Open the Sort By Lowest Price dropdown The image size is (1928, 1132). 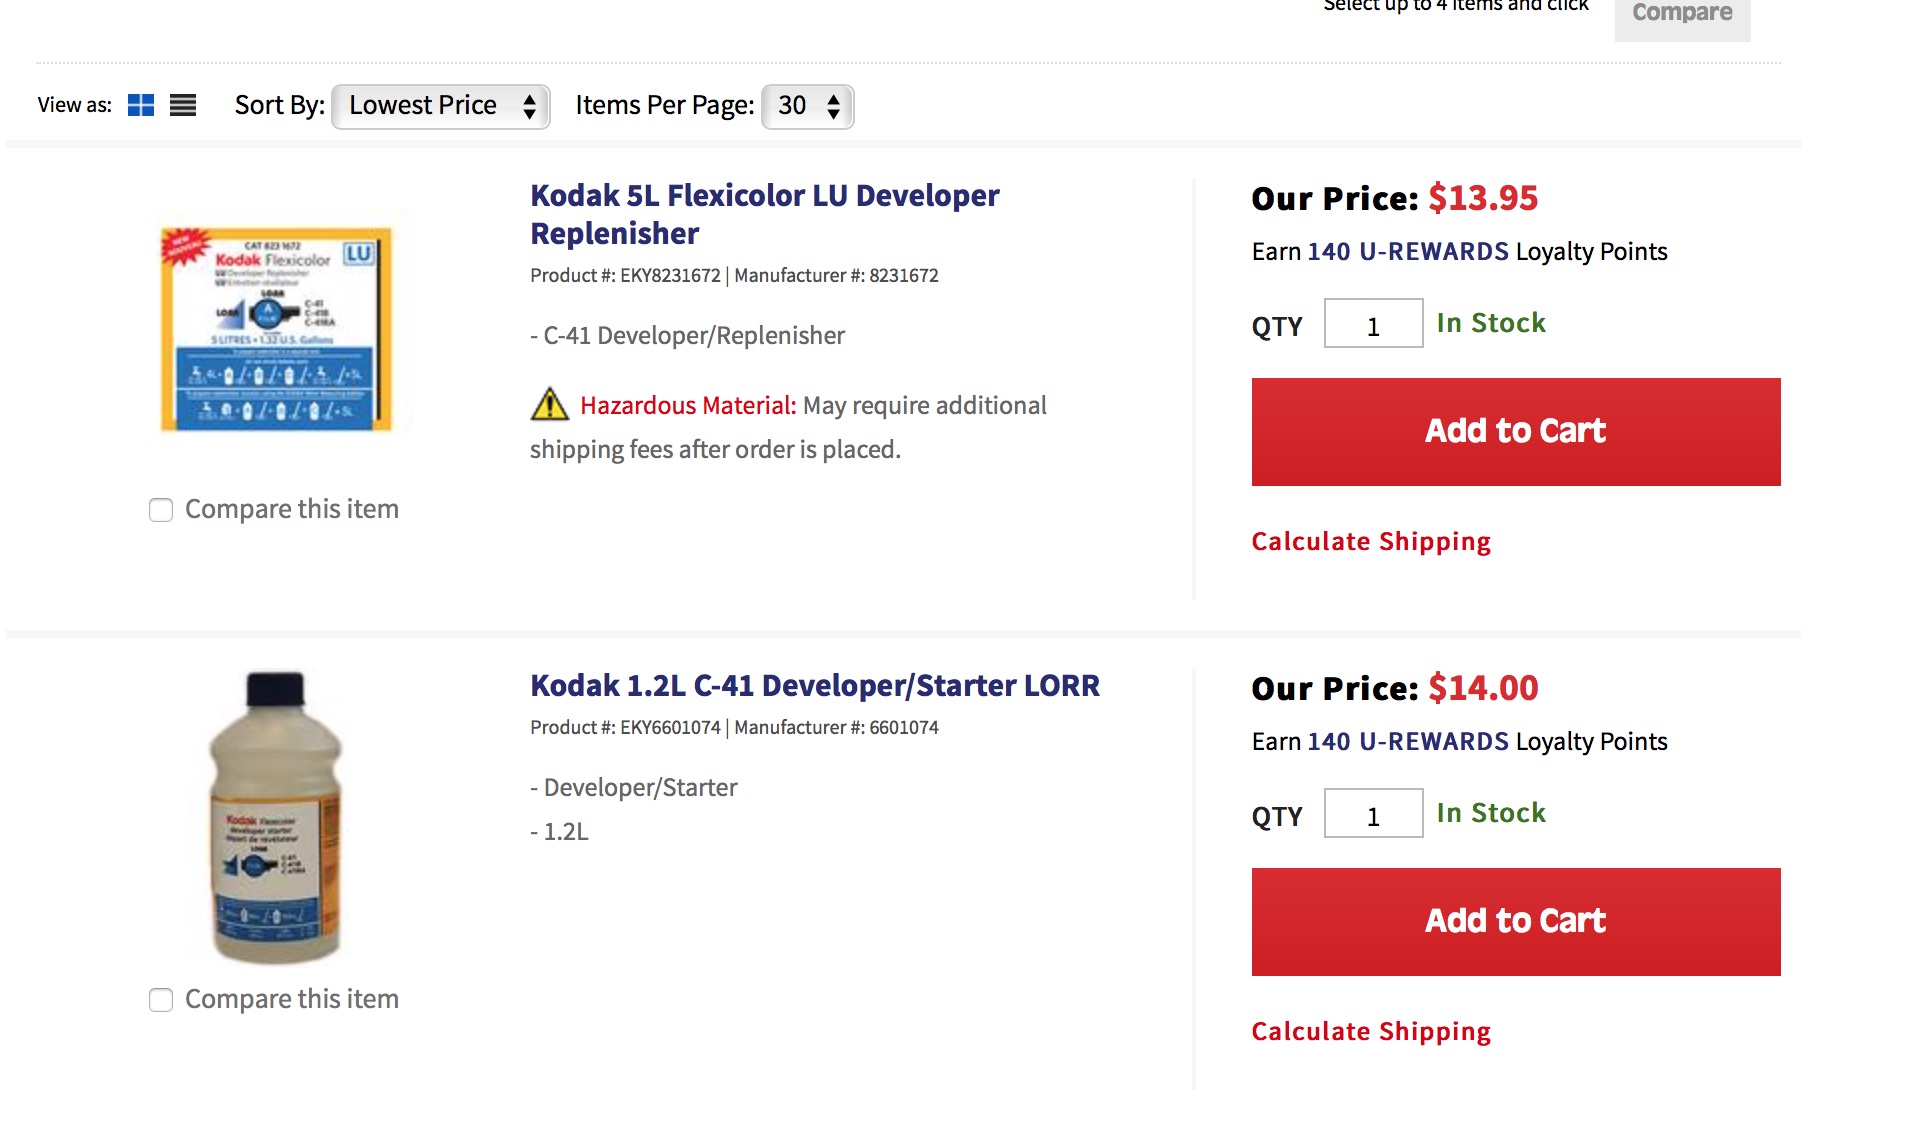pyautogui.click(x=441, y=106)
